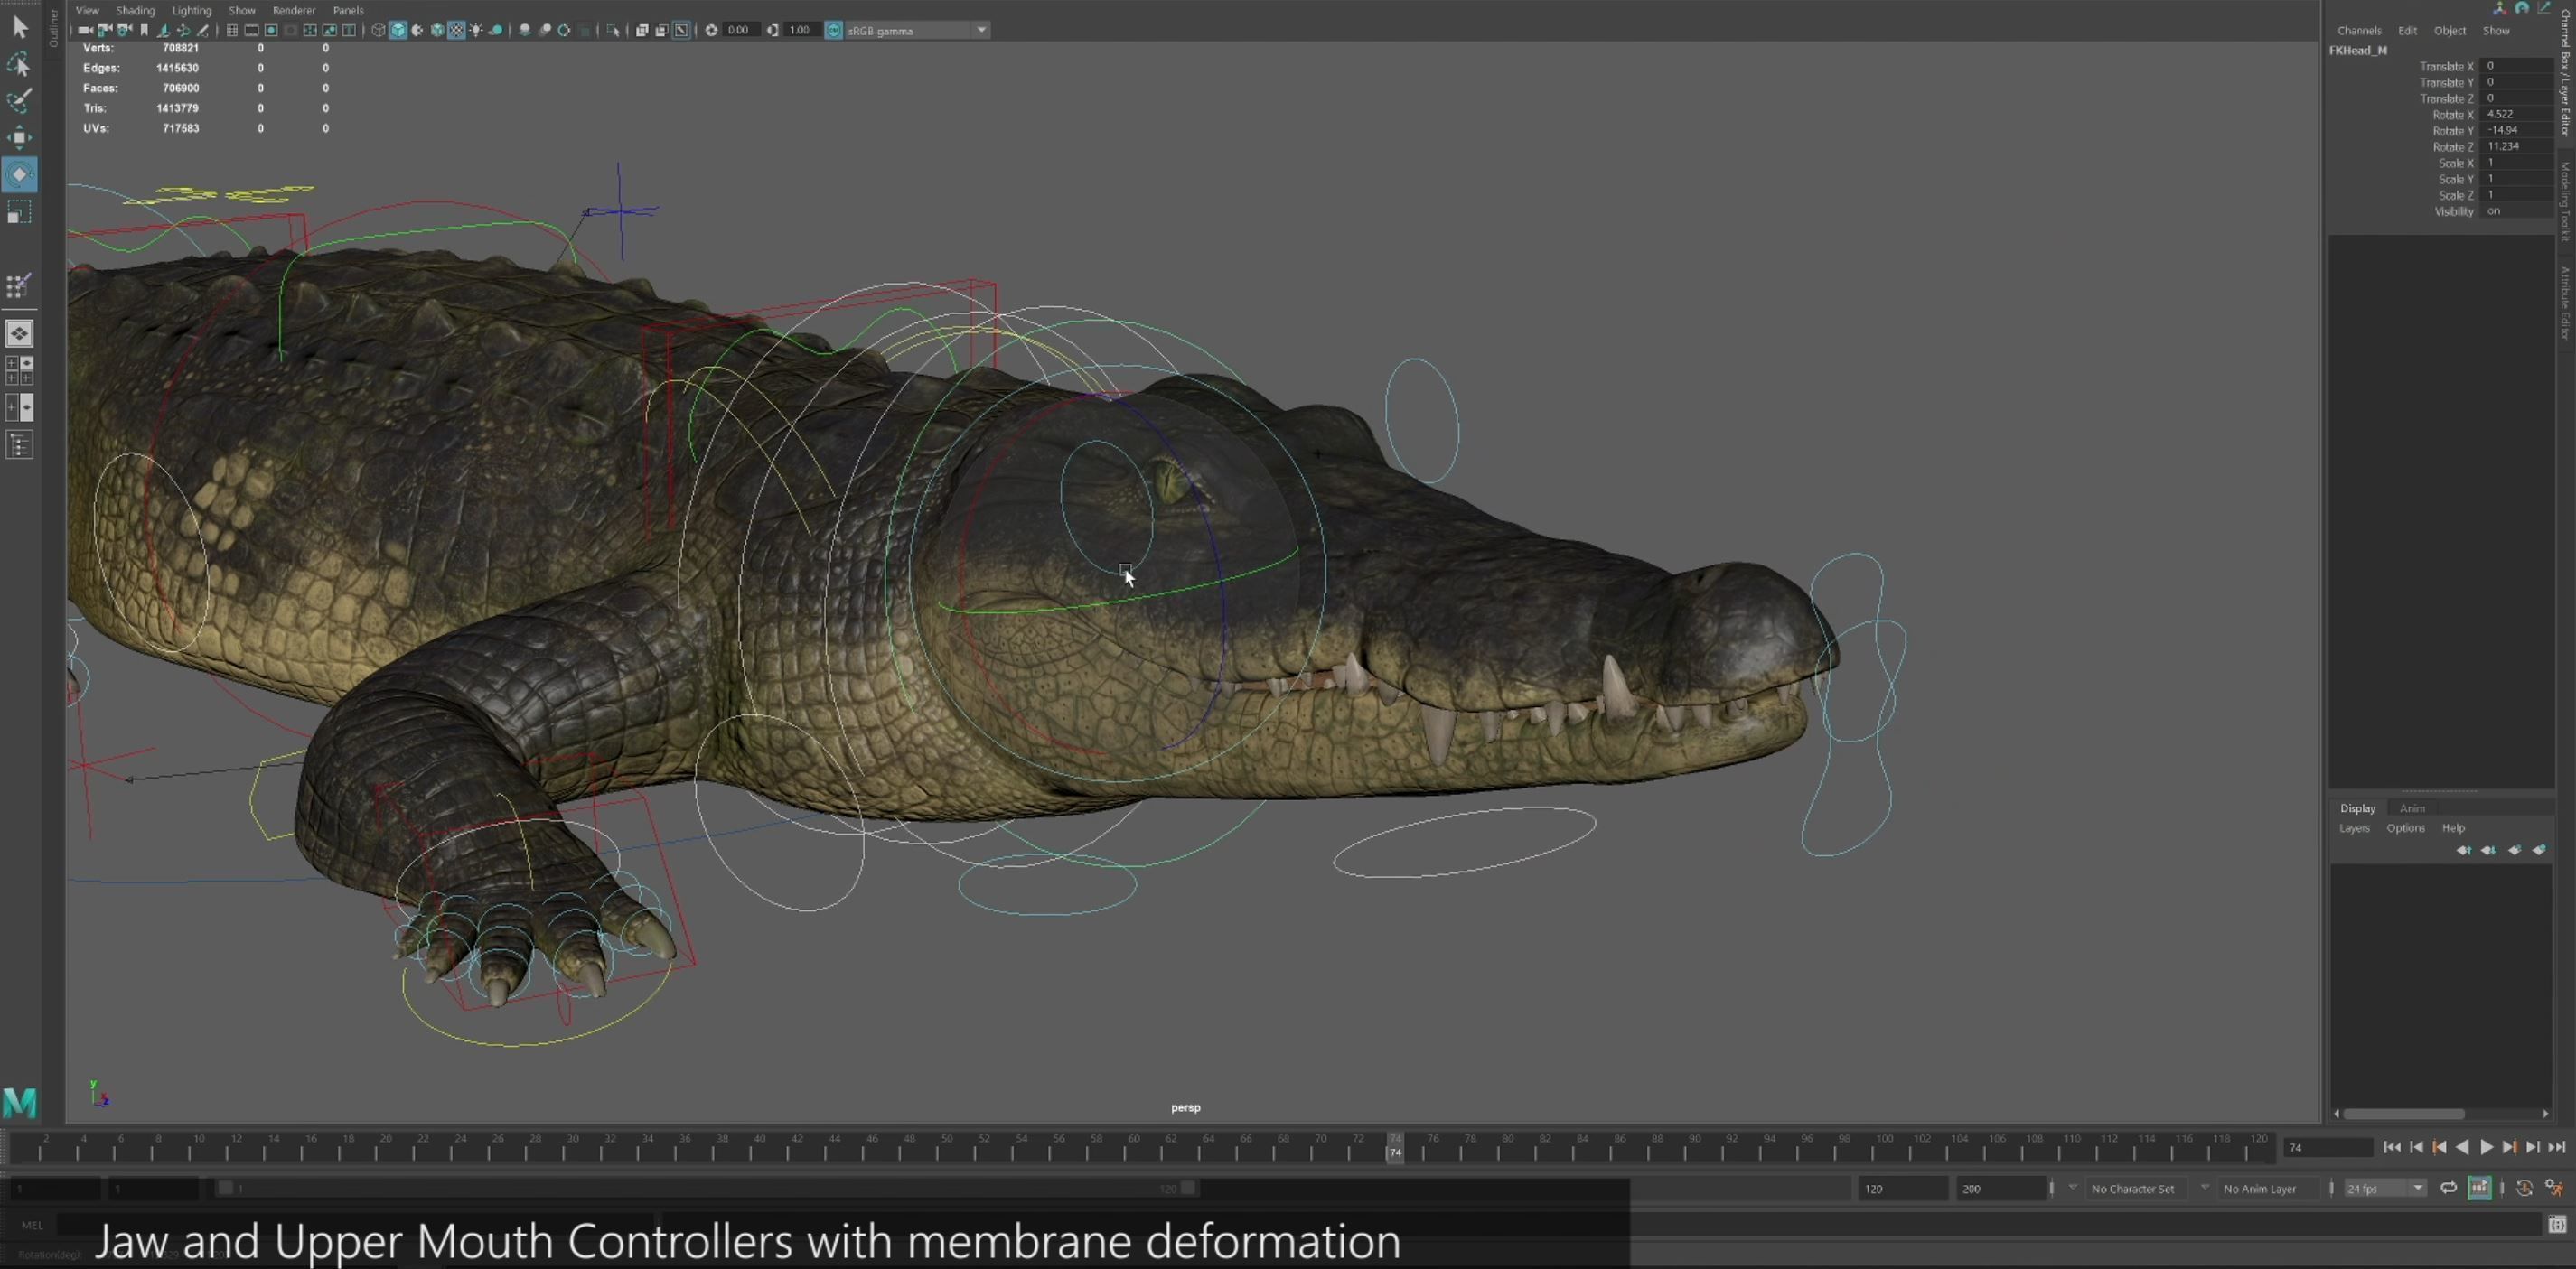2576x1269 pixels.
Task: Click the Visibility value field
Action: (2517, 211)
